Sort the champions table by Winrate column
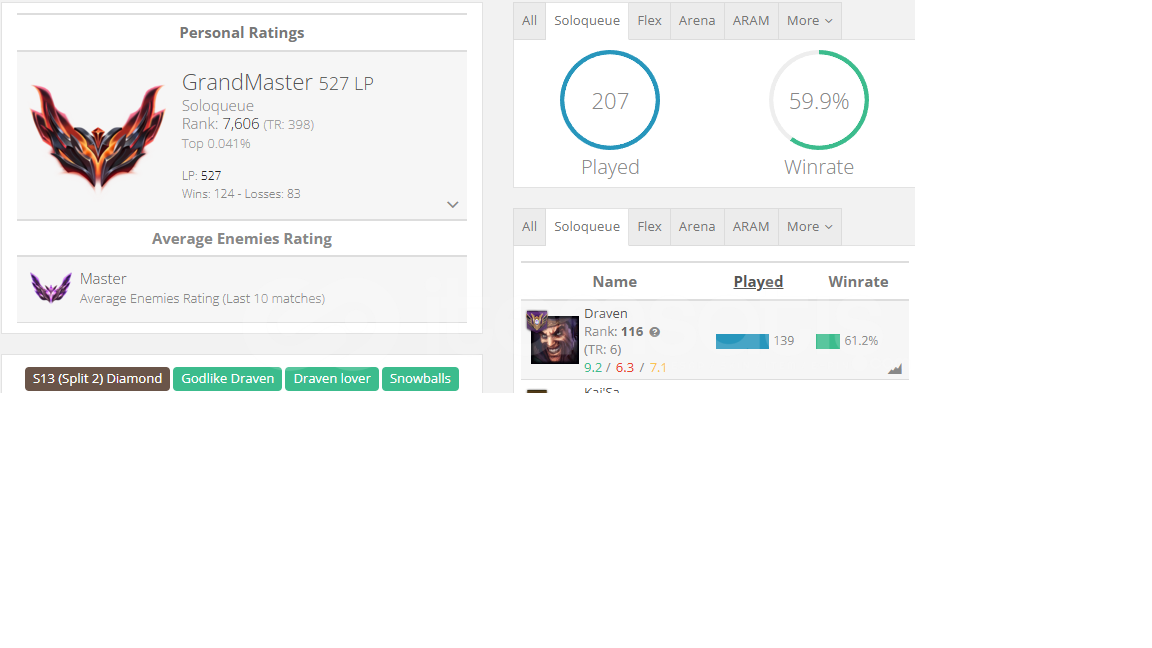1152x648 pixels. coord(858,281)
